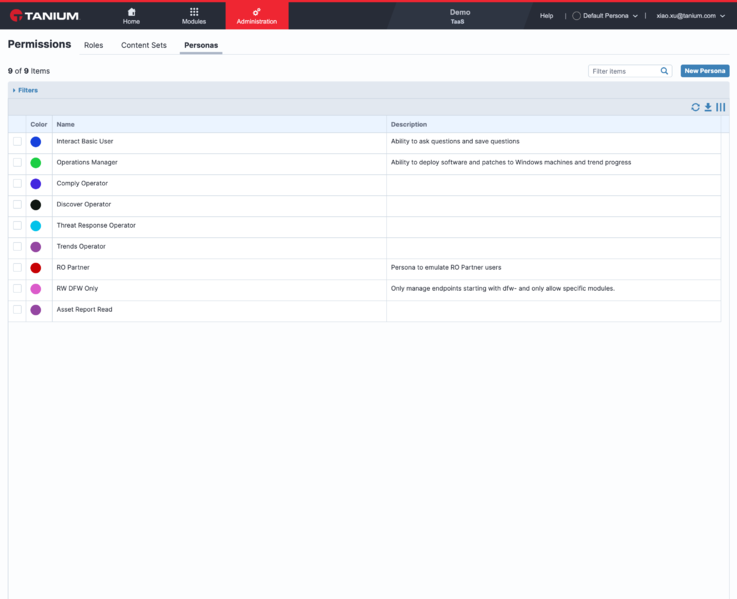This screenshot has width=737, height=599.
Task: Open the Default Persona dropdown
Action: 605,16
